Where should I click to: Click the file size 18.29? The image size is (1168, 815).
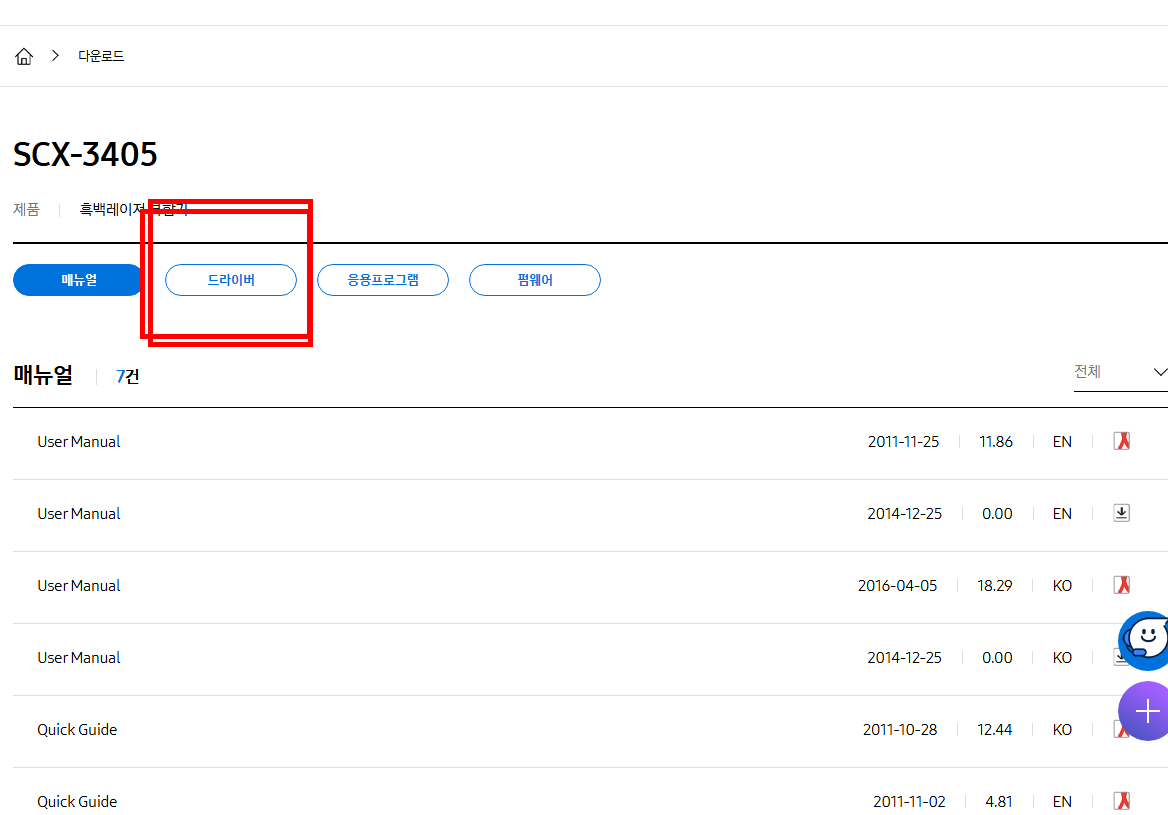click(x=994, y=586)
